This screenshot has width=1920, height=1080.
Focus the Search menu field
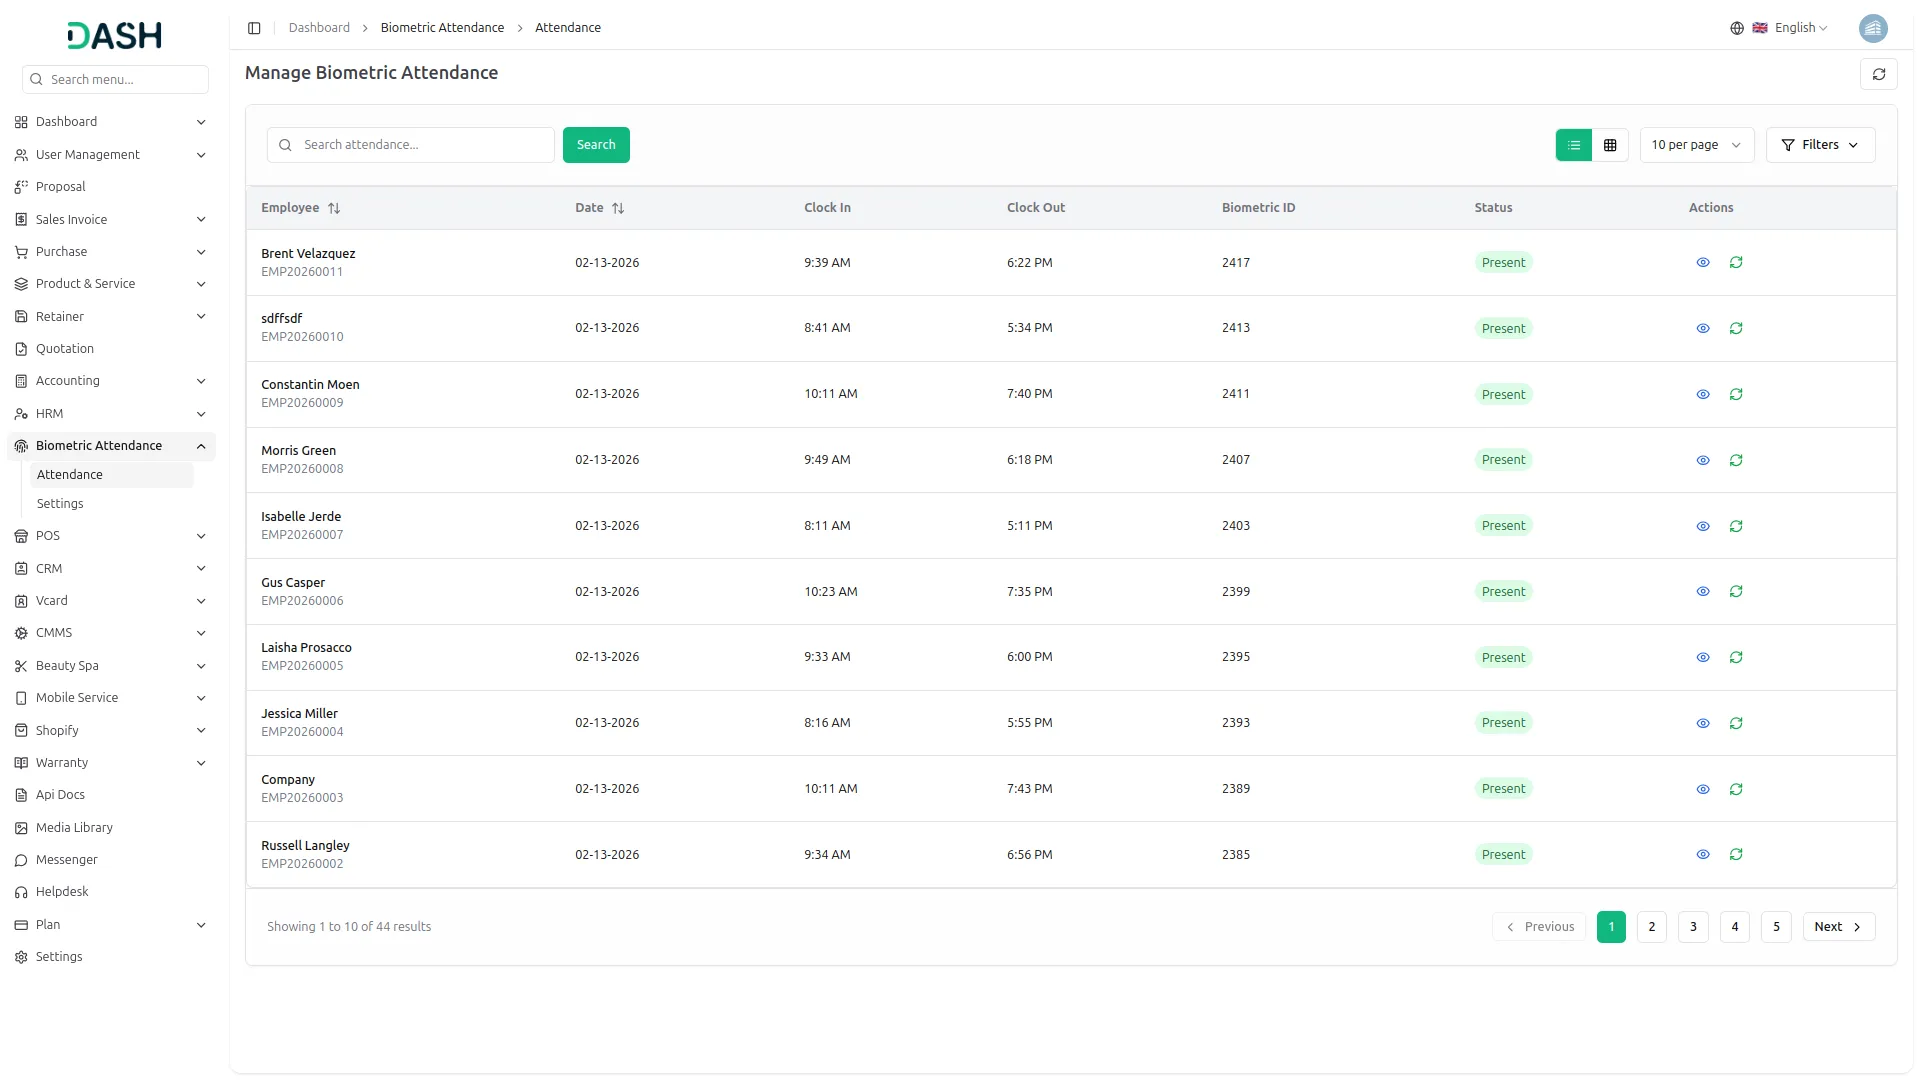point(115,80)
